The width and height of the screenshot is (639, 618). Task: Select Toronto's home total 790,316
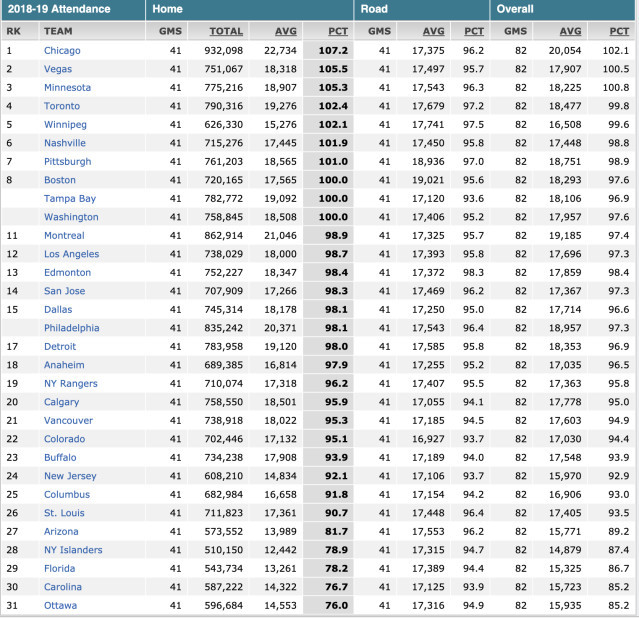click(224, 106)
